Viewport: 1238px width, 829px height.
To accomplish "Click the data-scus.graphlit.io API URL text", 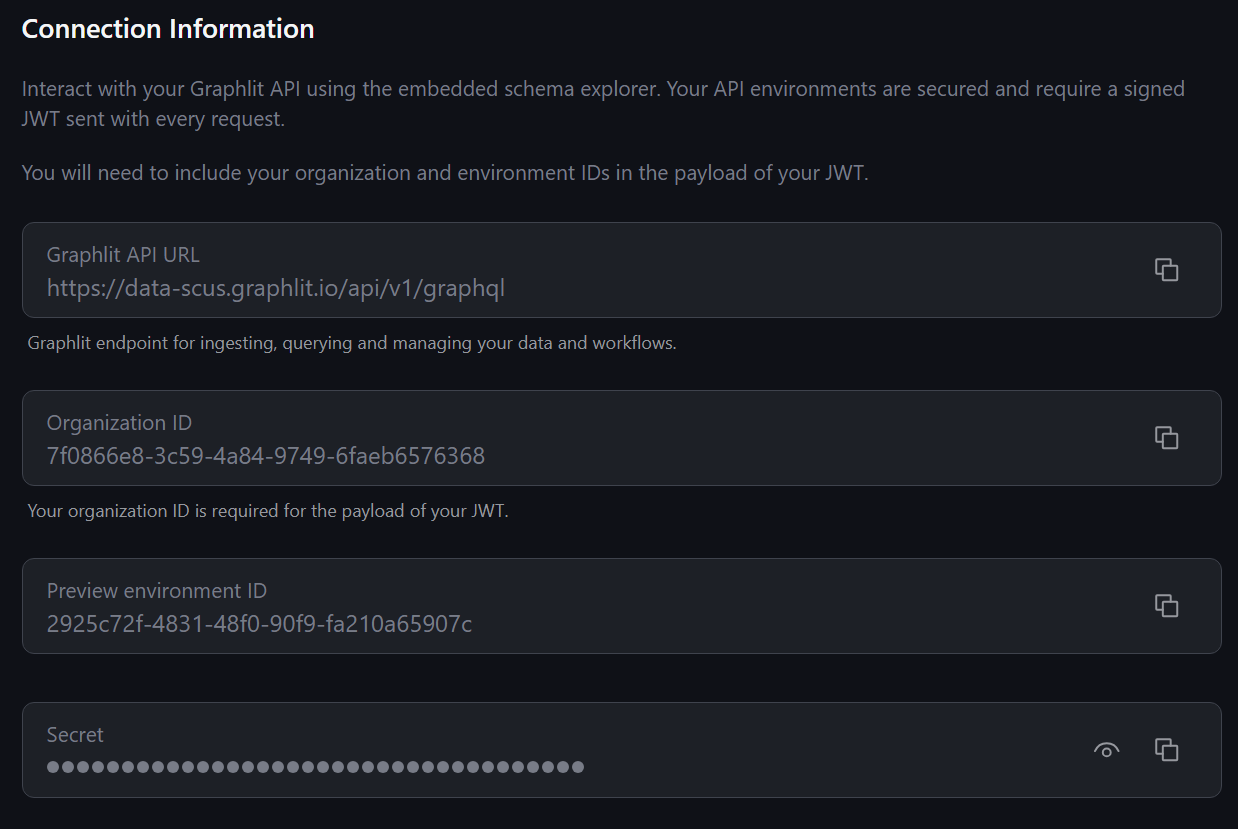I will 276,289.
